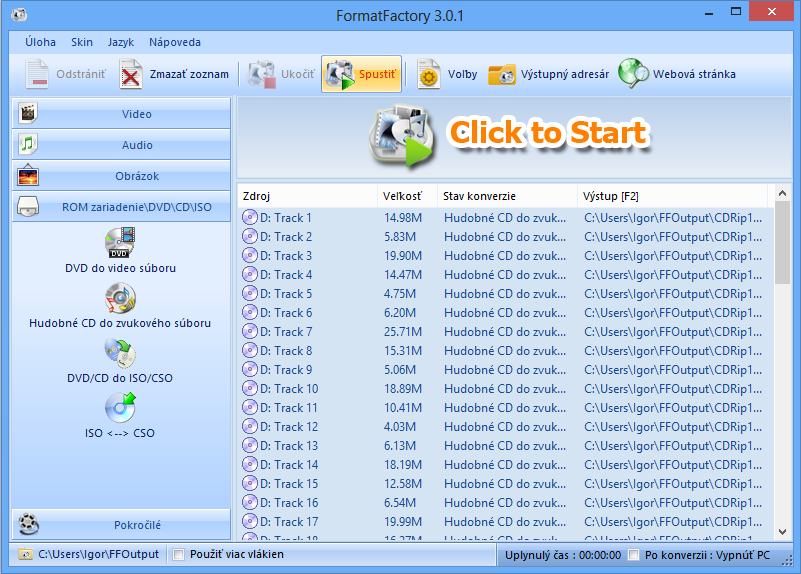Click the disc icon of Track 11
801x574 pixels.
pos(250,408)
